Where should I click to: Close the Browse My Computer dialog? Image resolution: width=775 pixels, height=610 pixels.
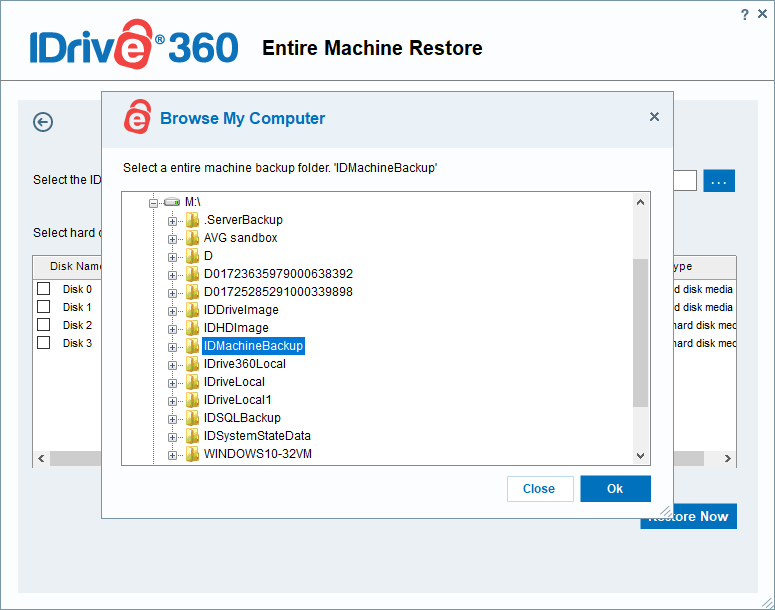pyautogui.click(x=654, y=117)
